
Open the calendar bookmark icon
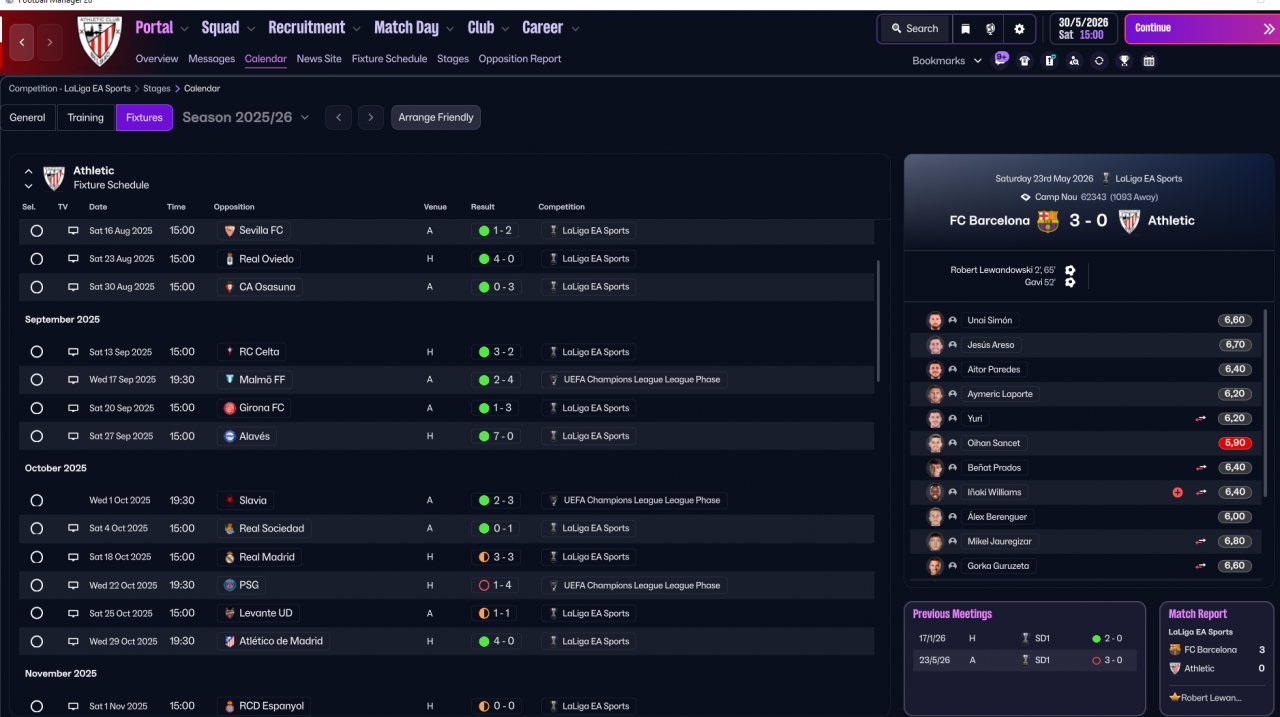pyautogui.click(x=1149, y=61)
